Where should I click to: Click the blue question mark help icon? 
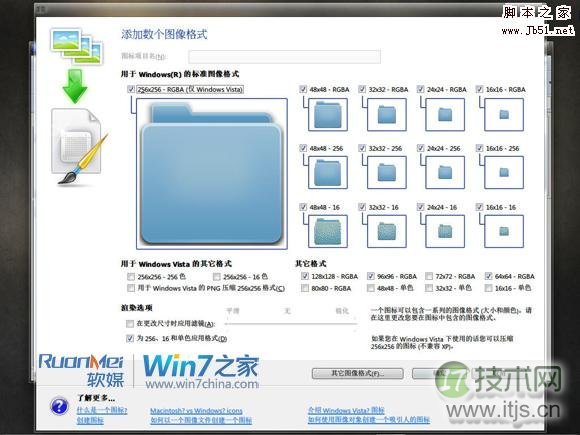click(59, 406)
